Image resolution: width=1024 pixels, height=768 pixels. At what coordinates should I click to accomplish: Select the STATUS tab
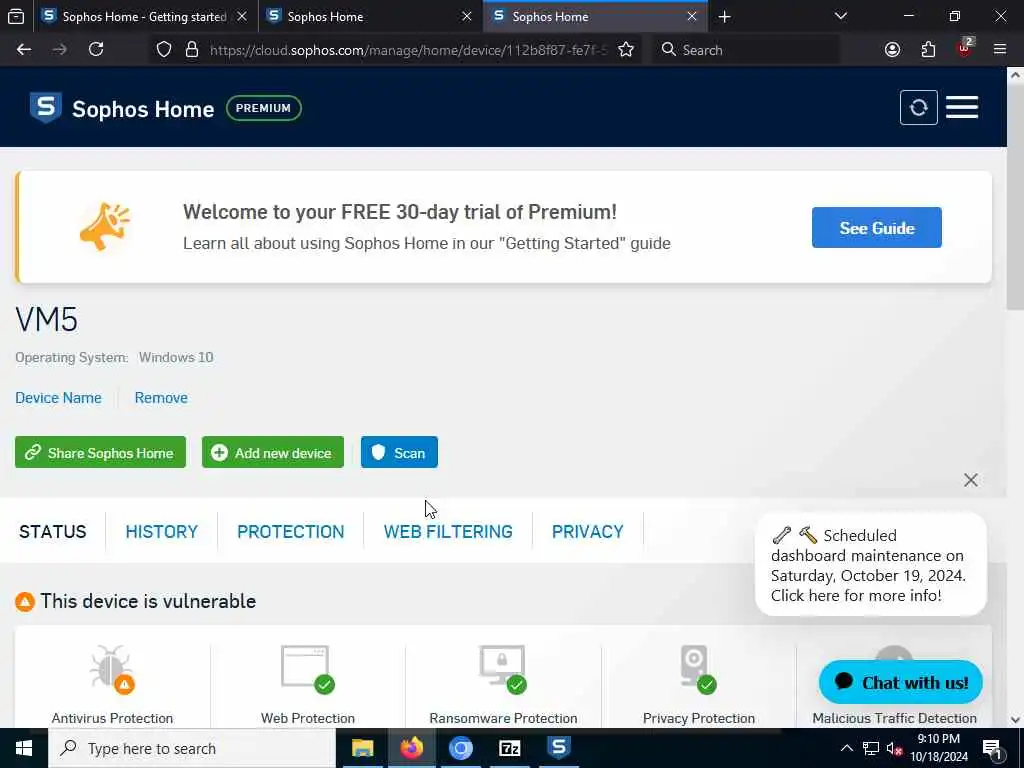pos(53,532)
